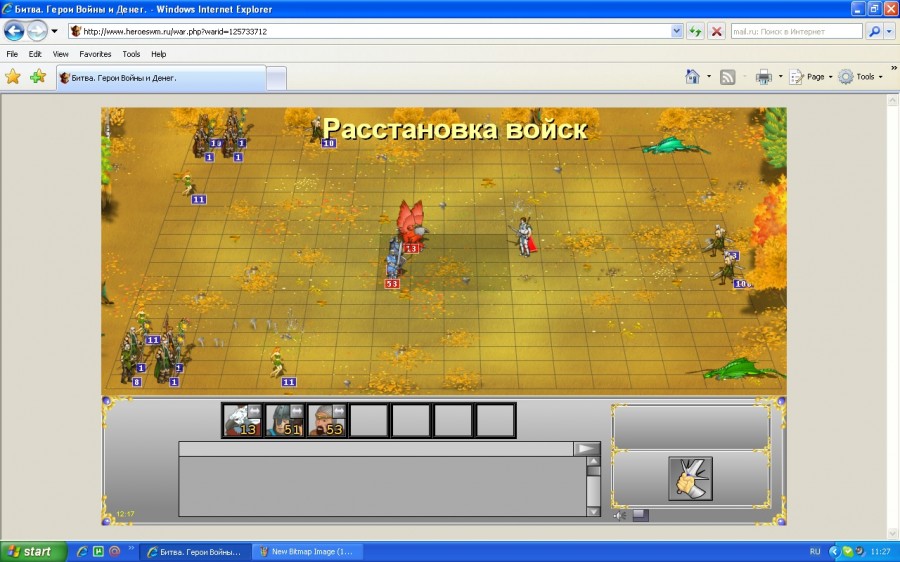The width and height of the screenshot is (900, 562).
Task: Click the 12:17 game timer
Action: coord(125,514)
